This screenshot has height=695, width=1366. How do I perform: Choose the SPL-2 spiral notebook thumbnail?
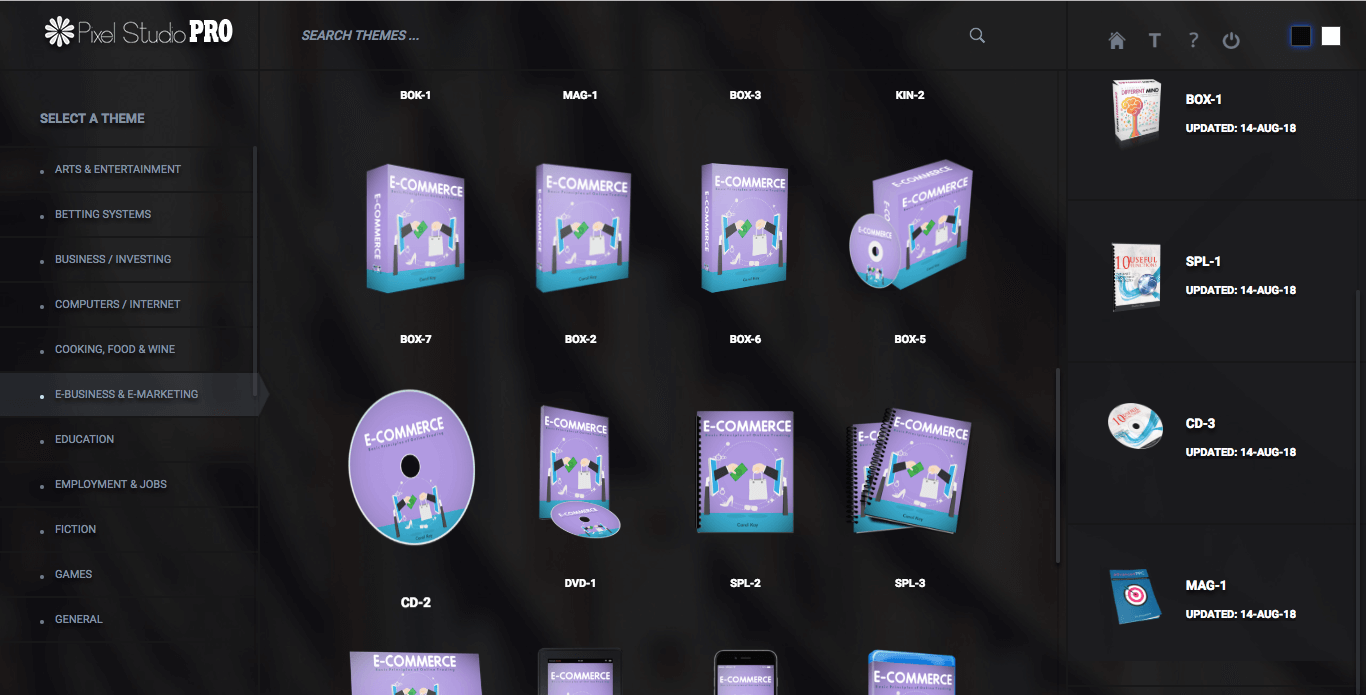[x=745, y=471]
